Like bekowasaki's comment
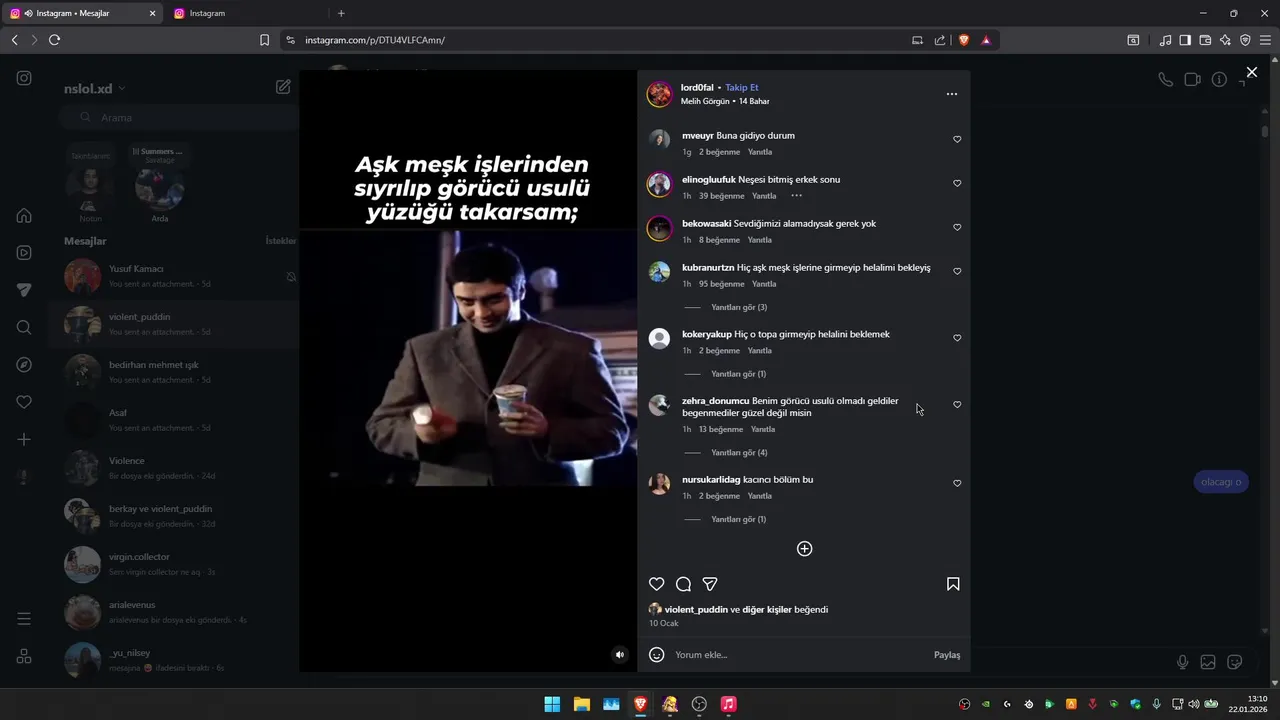This screenshot has height=720, width=1280. (x=957, y=228)
